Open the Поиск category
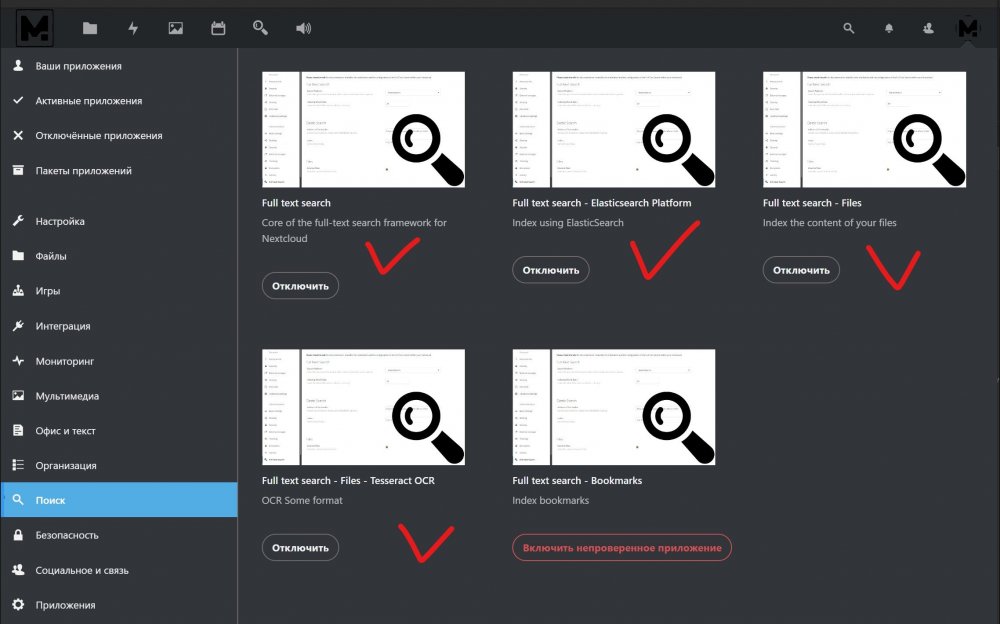1000x624 pixels. coord(119,500)
